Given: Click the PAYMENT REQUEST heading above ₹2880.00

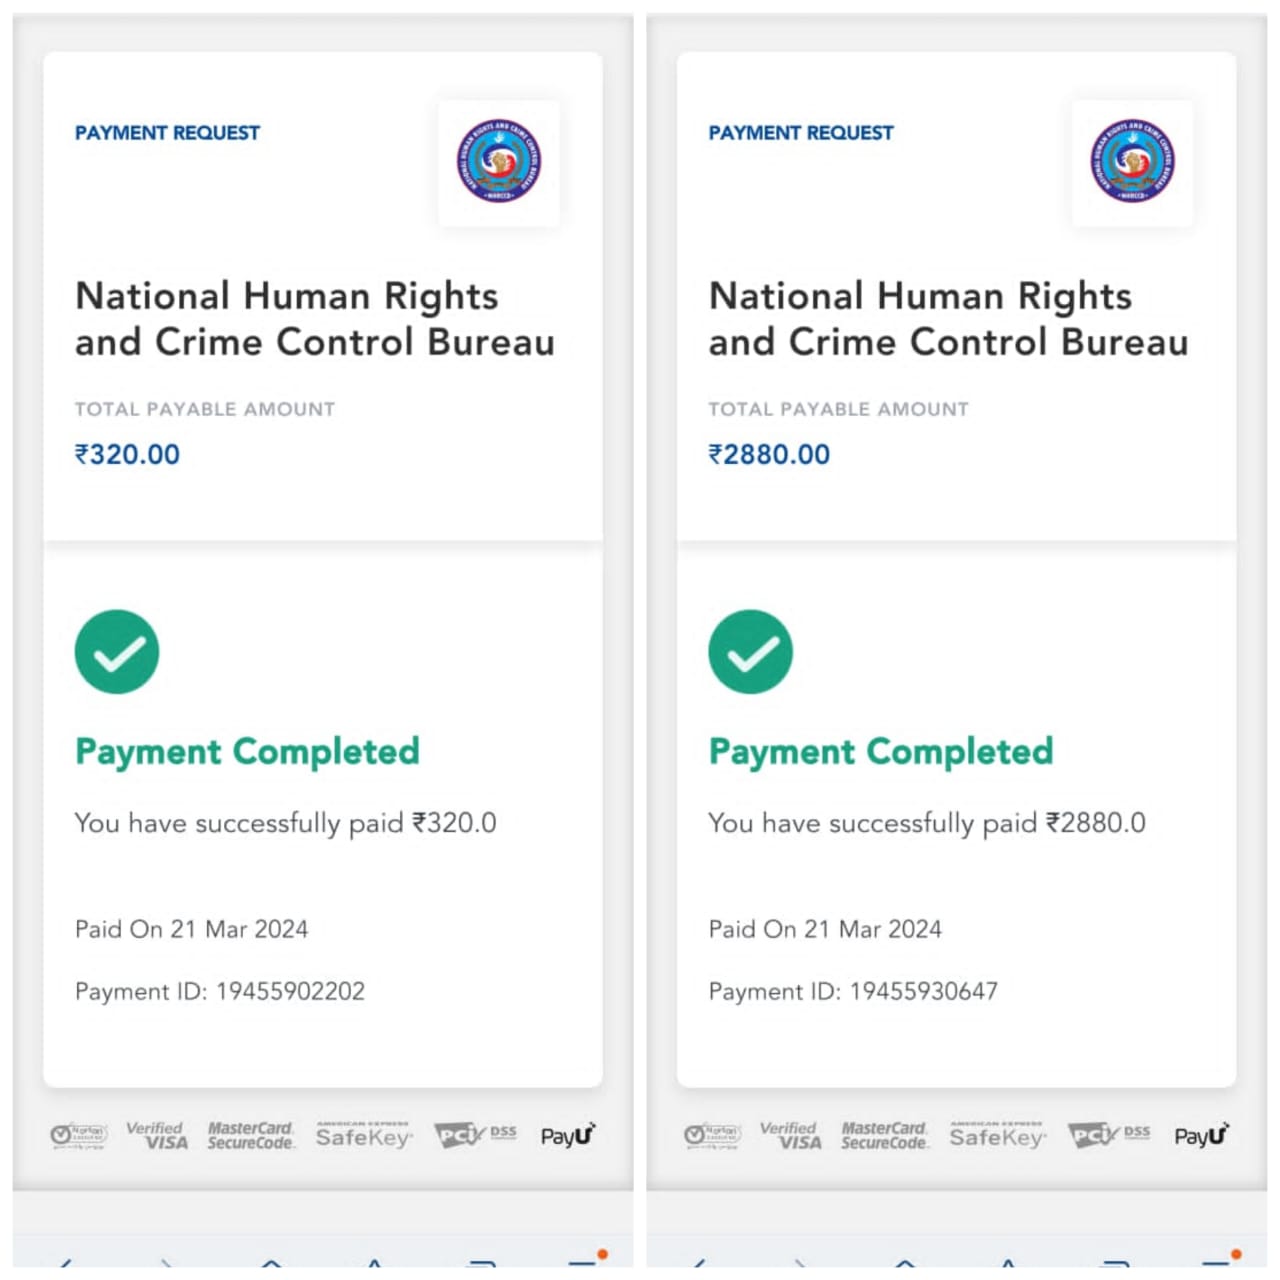Looking at the screenshot, I should [801, 133].
